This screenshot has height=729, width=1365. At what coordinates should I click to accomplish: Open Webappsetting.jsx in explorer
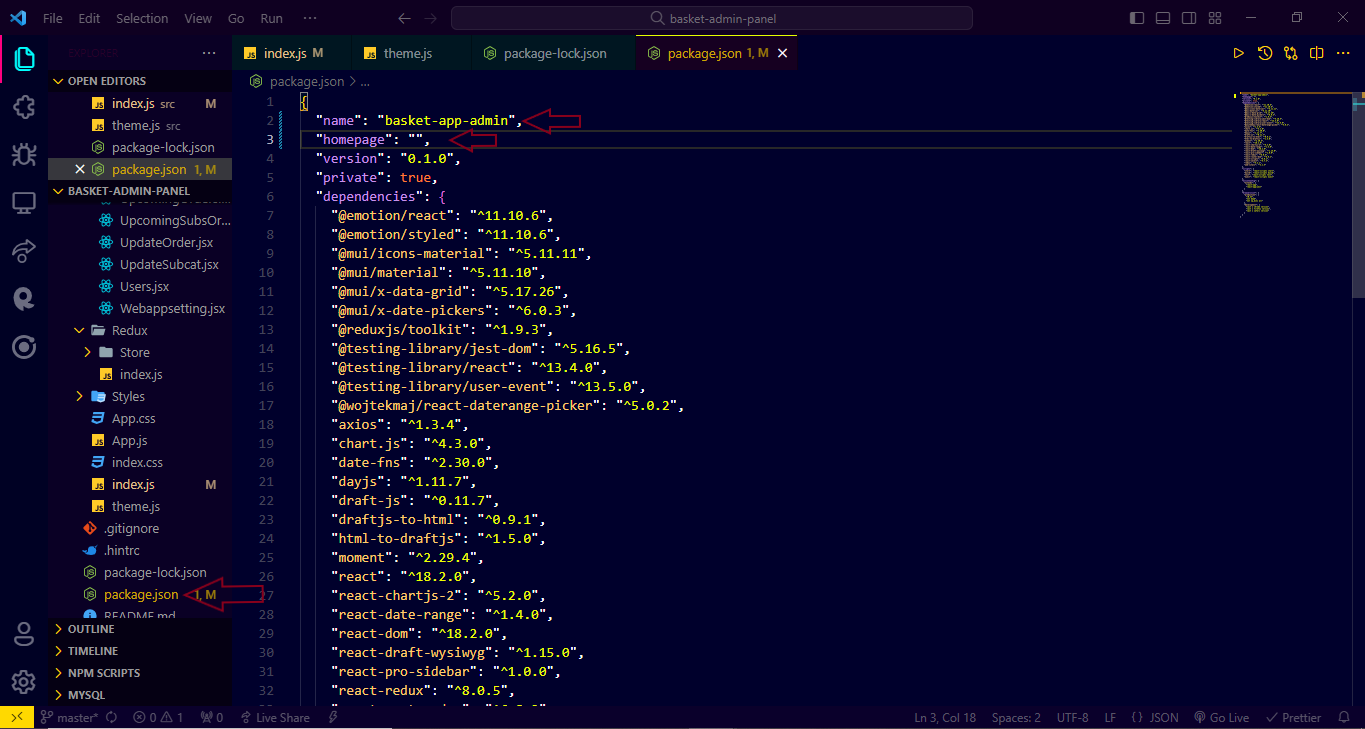coord(172,308)
